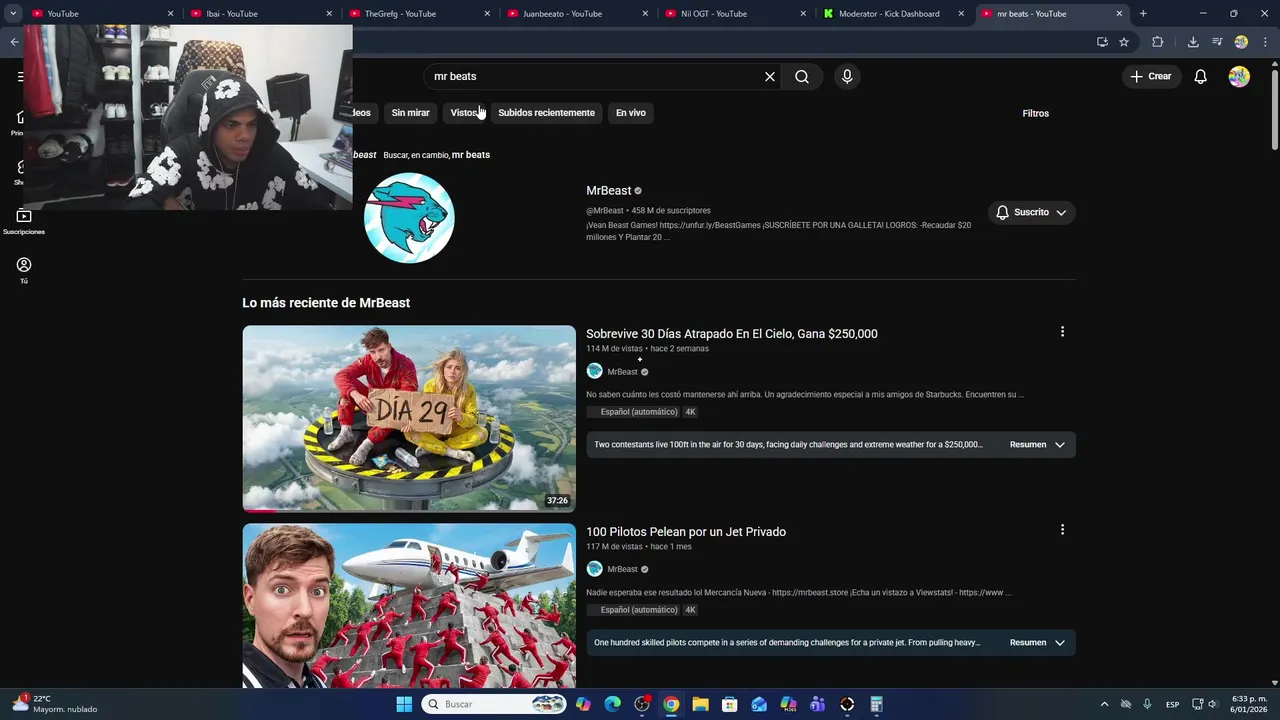The image size is (1280, 720).
Task: Click the page vertical scrollbar
Action: click(1274, 110)
